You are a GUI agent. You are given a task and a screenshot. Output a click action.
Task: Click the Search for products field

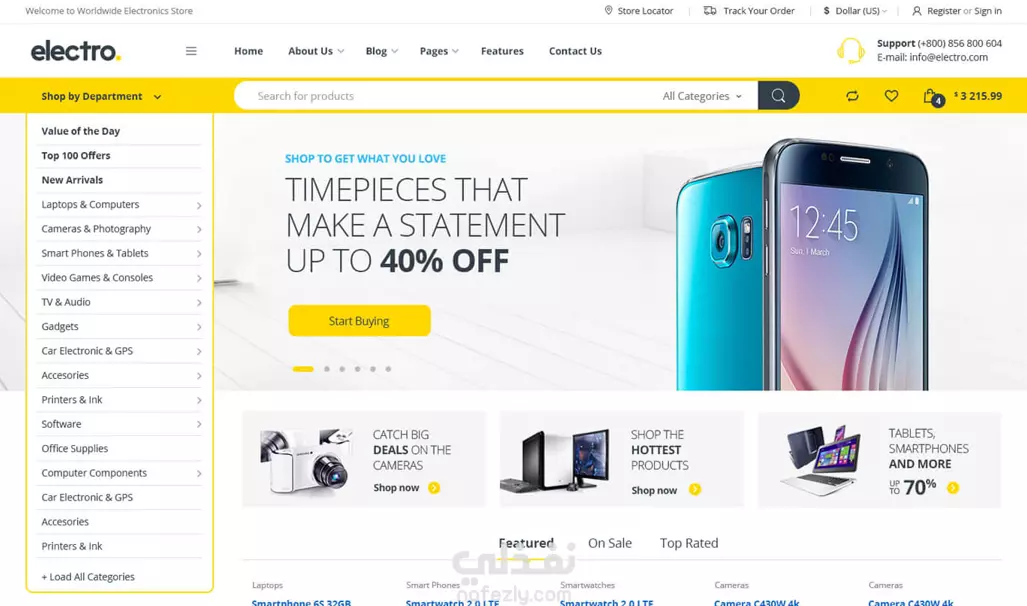(445, 96)
